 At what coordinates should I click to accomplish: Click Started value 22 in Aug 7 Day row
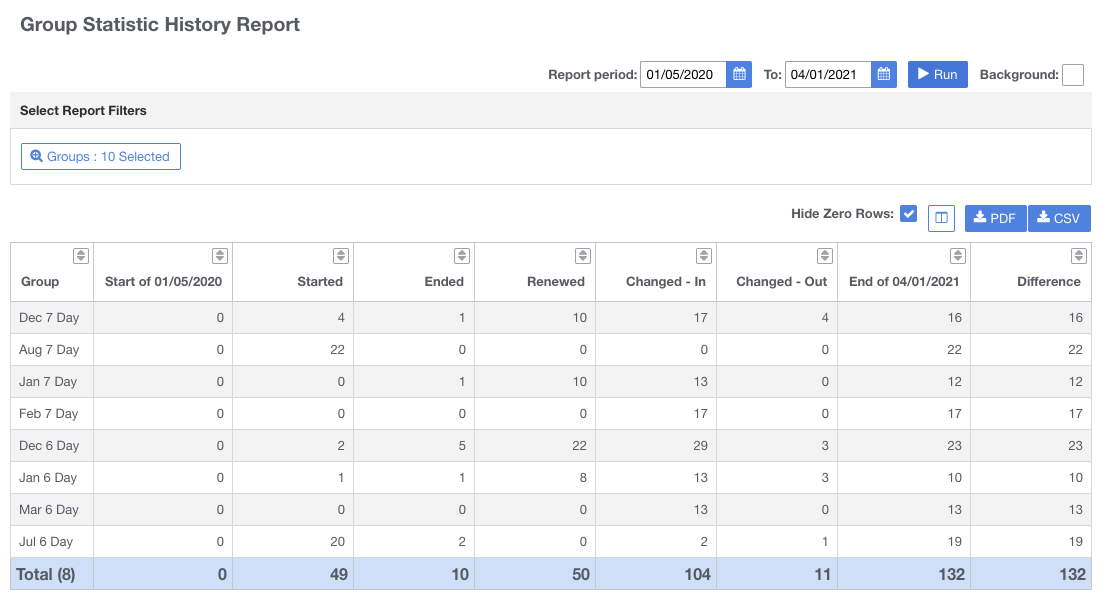pyautogui.click(x=337, y=349)
